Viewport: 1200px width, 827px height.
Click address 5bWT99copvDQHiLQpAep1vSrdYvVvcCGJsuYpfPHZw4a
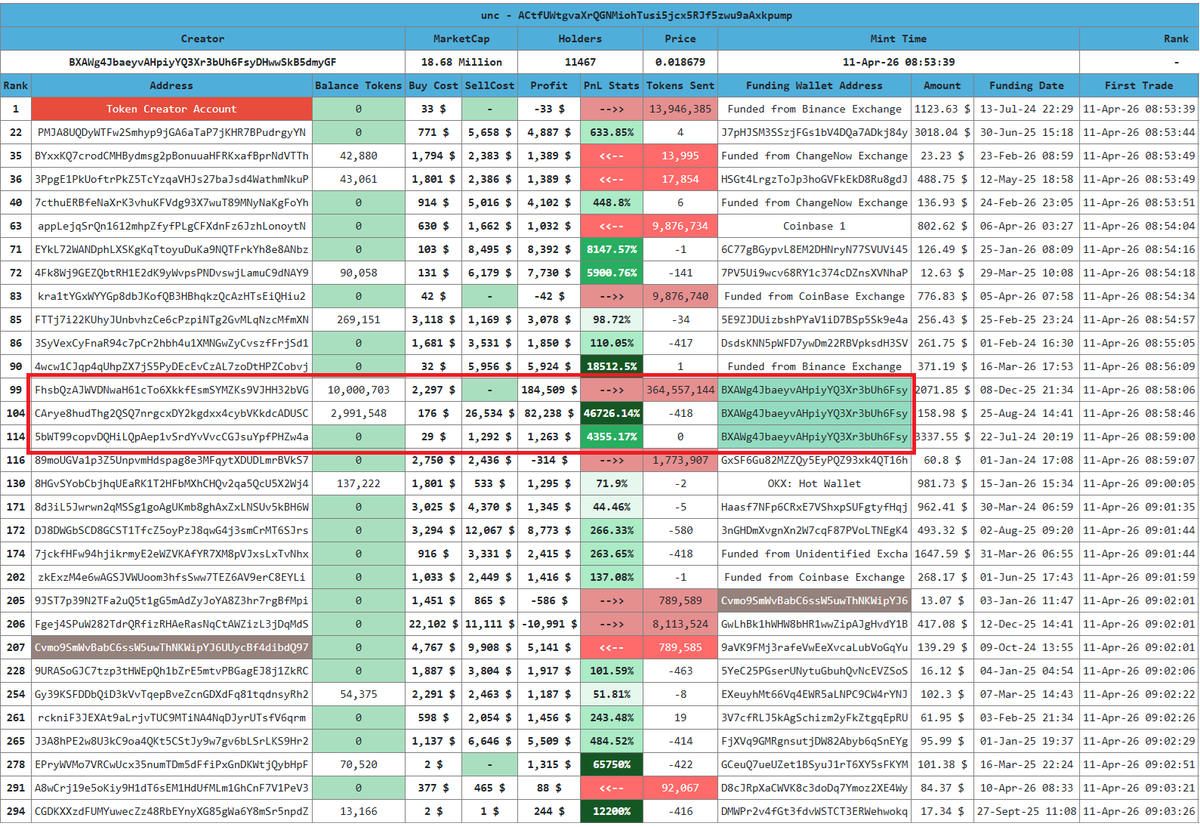pos(171,437)
